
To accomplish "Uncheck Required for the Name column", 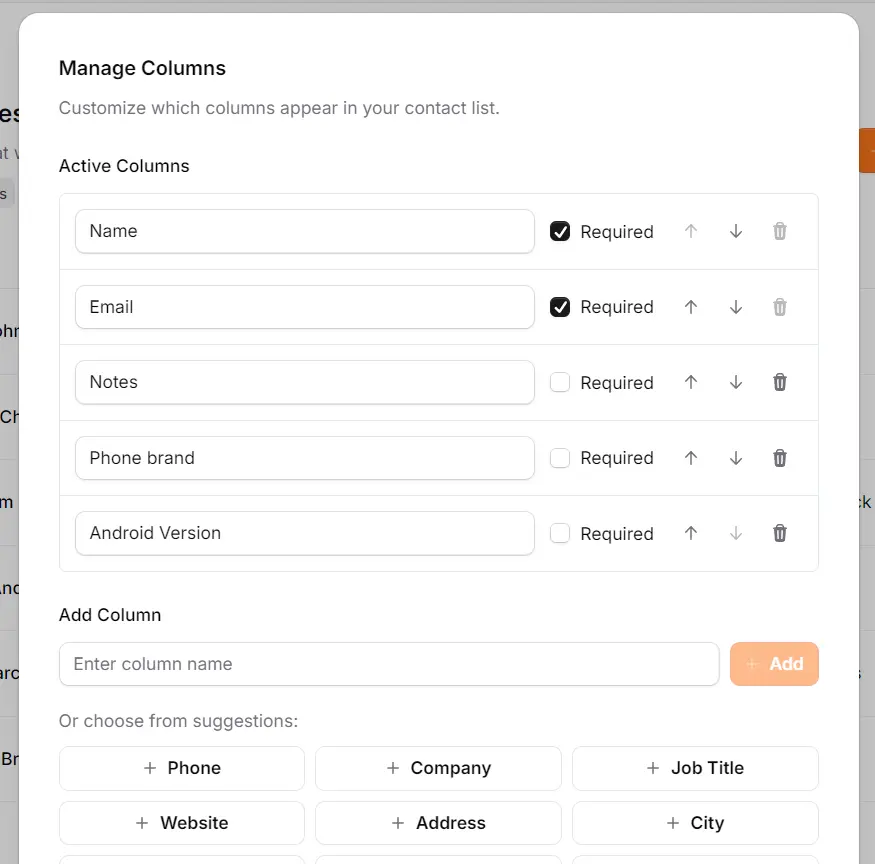I will [560, 231].
